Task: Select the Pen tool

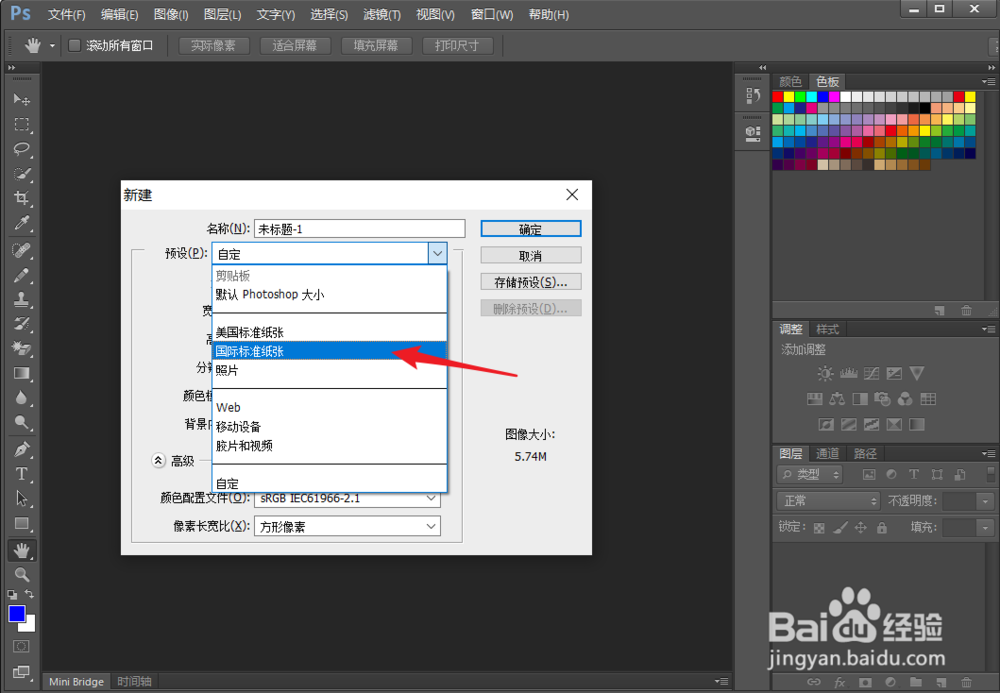Action: [21, 448]
